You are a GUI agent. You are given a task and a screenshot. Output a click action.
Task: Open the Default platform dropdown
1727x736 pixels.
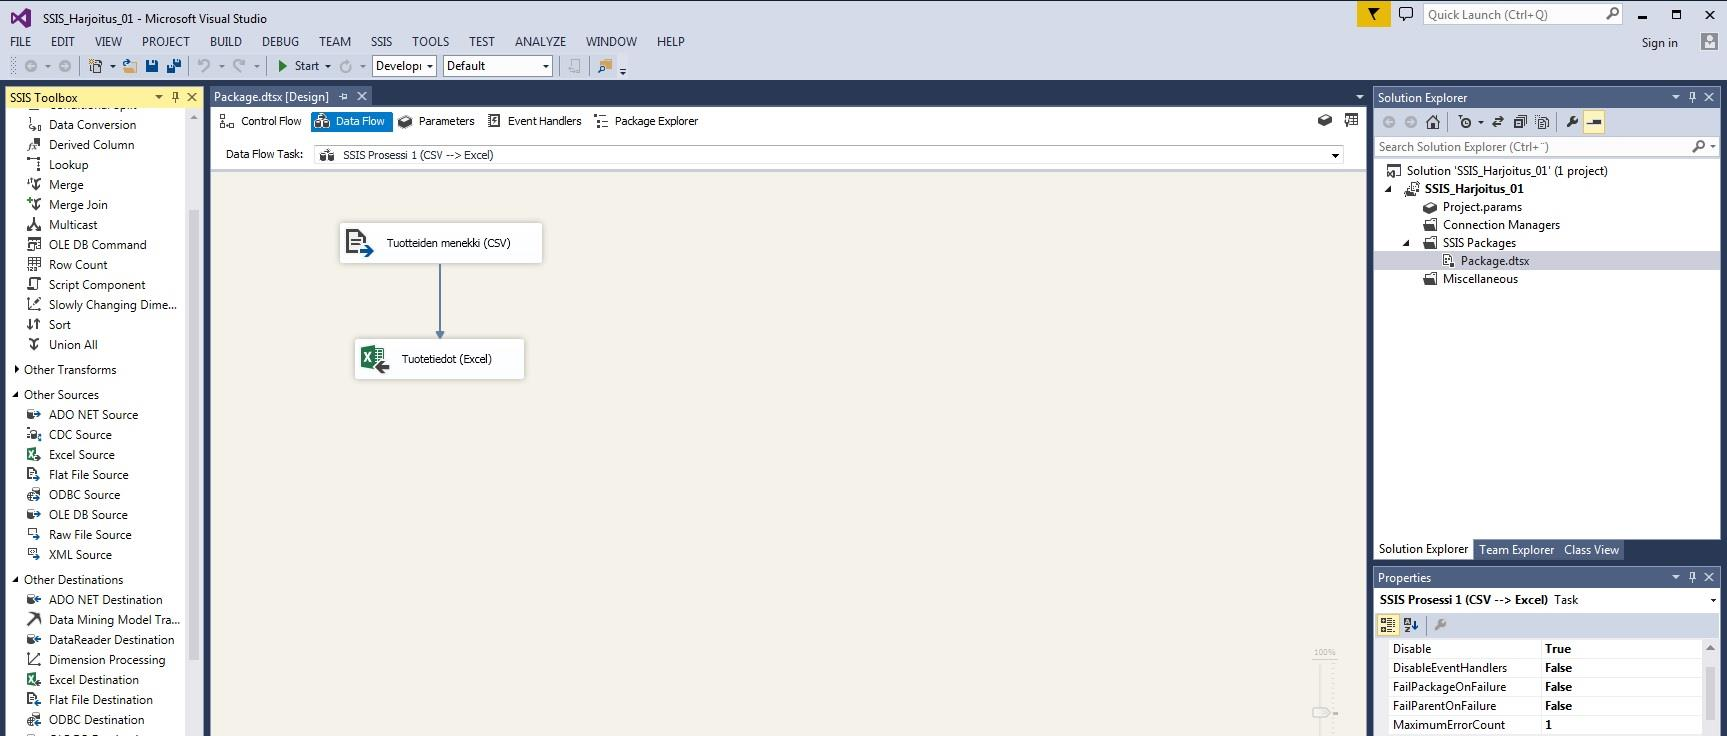[497, 66]
